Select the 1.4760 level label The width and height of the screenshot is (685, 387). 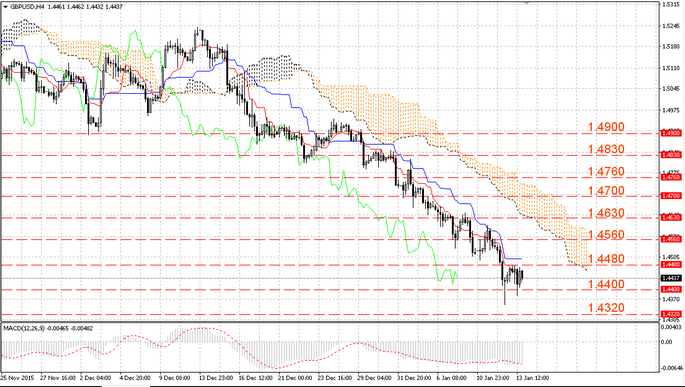(606, 172)
